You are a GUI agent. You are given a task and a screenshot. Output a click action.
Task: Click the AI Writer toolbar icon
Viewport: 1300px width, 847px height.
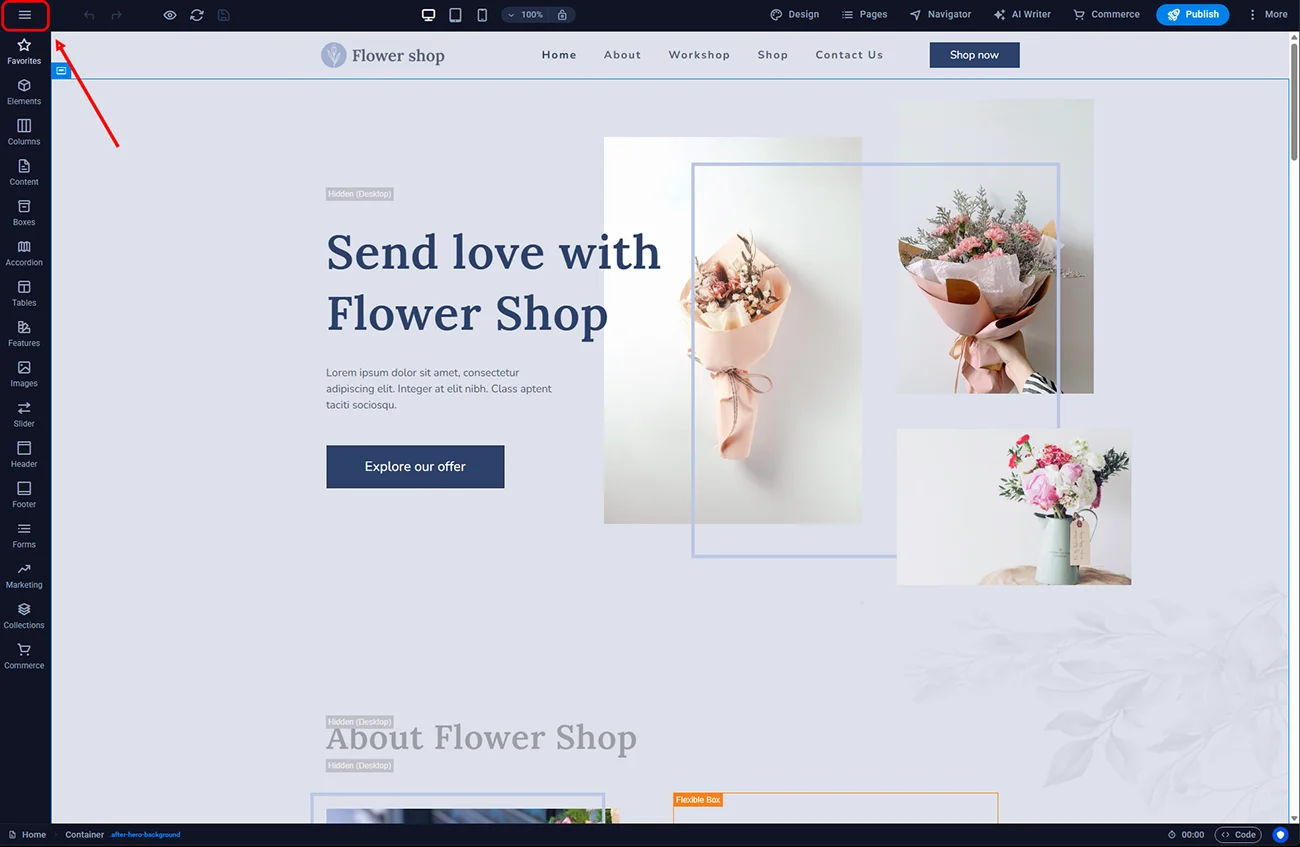[1022, 14]
